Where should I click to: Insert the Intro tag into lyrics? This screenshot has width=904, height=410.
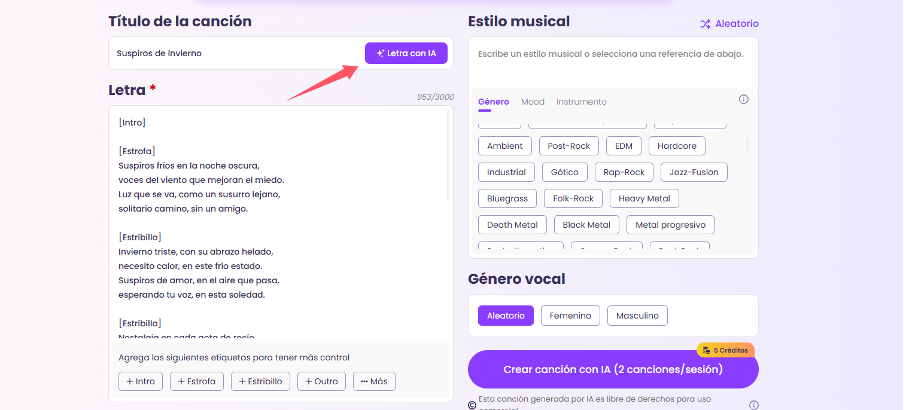click(140, 381)
